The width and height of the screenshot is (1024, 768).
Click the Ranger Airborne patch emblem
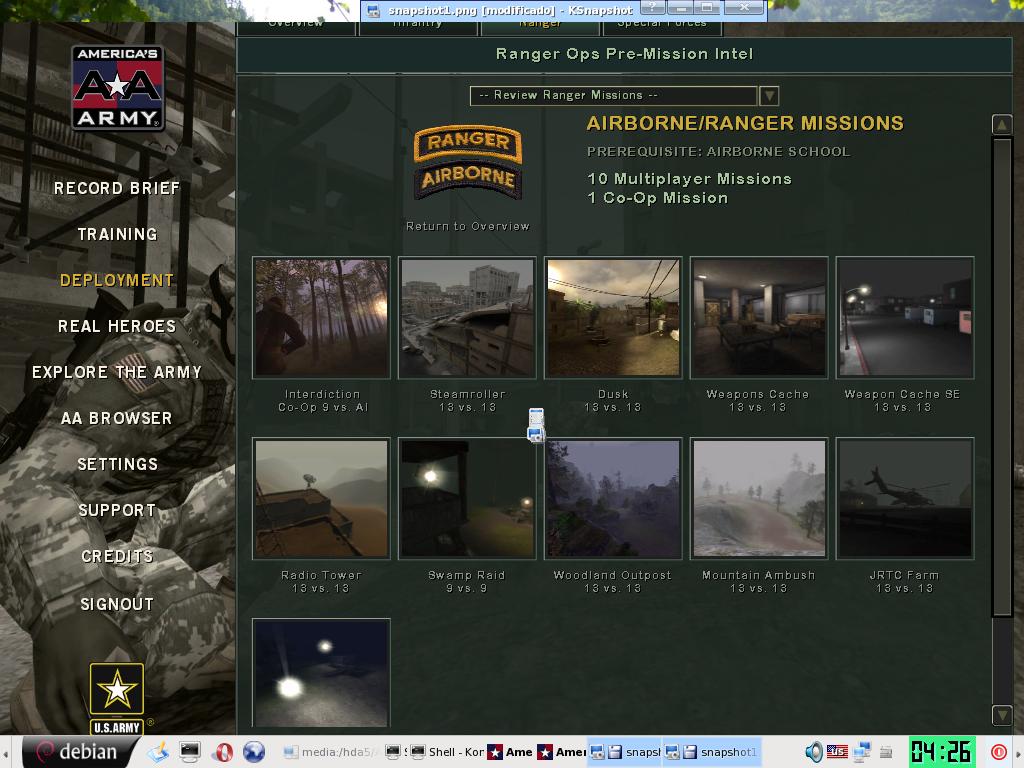click(468, 162)
